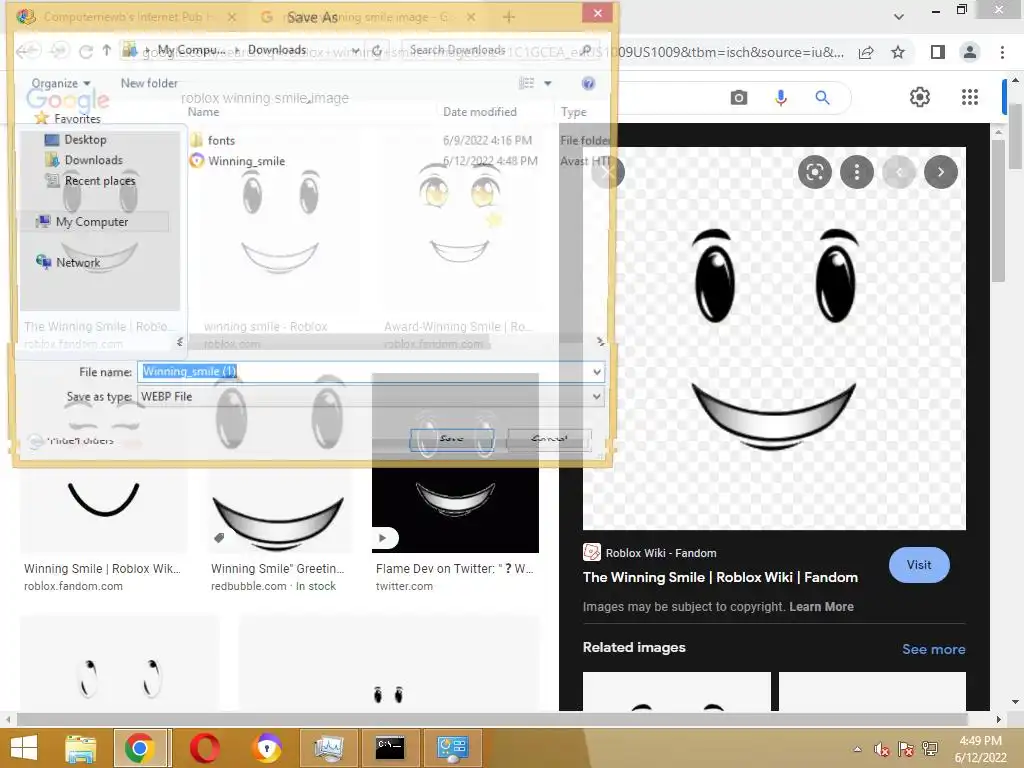Click the search by image camera icon
The height and width of the screenshot is (768, 1024).
point(739,98)
